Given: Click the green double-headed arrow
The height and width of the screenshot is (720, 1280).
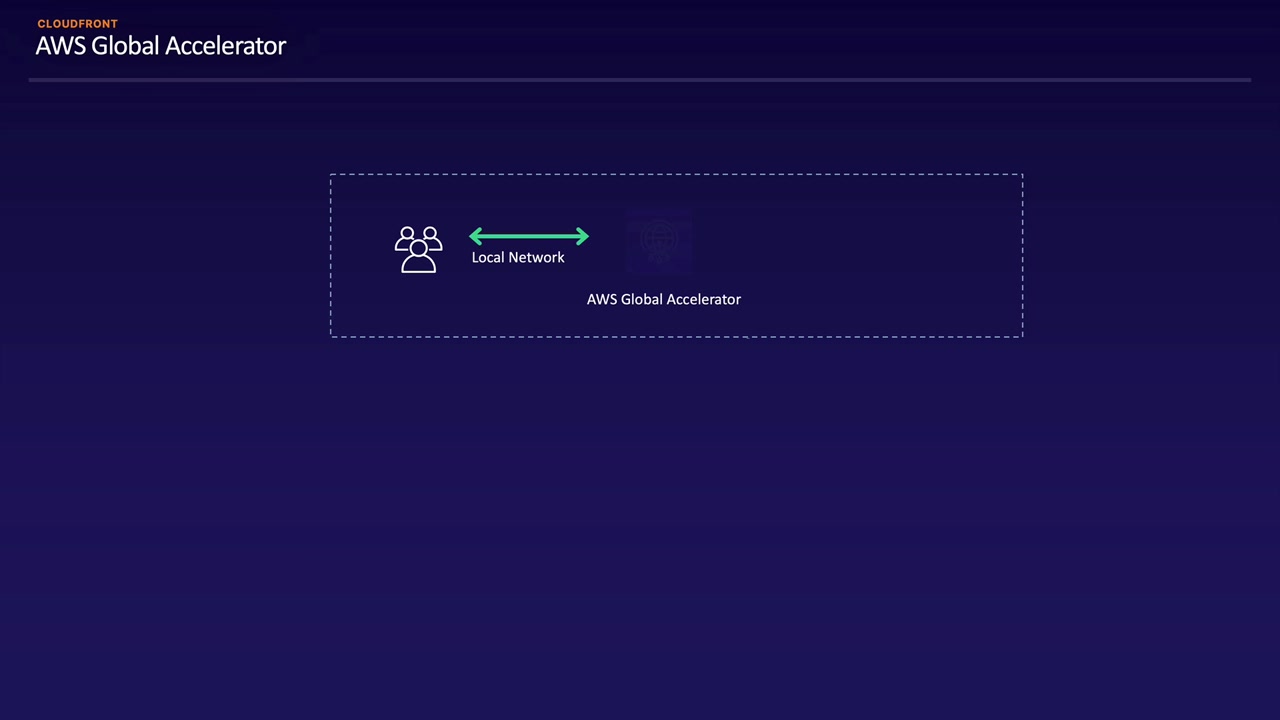Looking at the screenshot, I should tap(529, 237).
